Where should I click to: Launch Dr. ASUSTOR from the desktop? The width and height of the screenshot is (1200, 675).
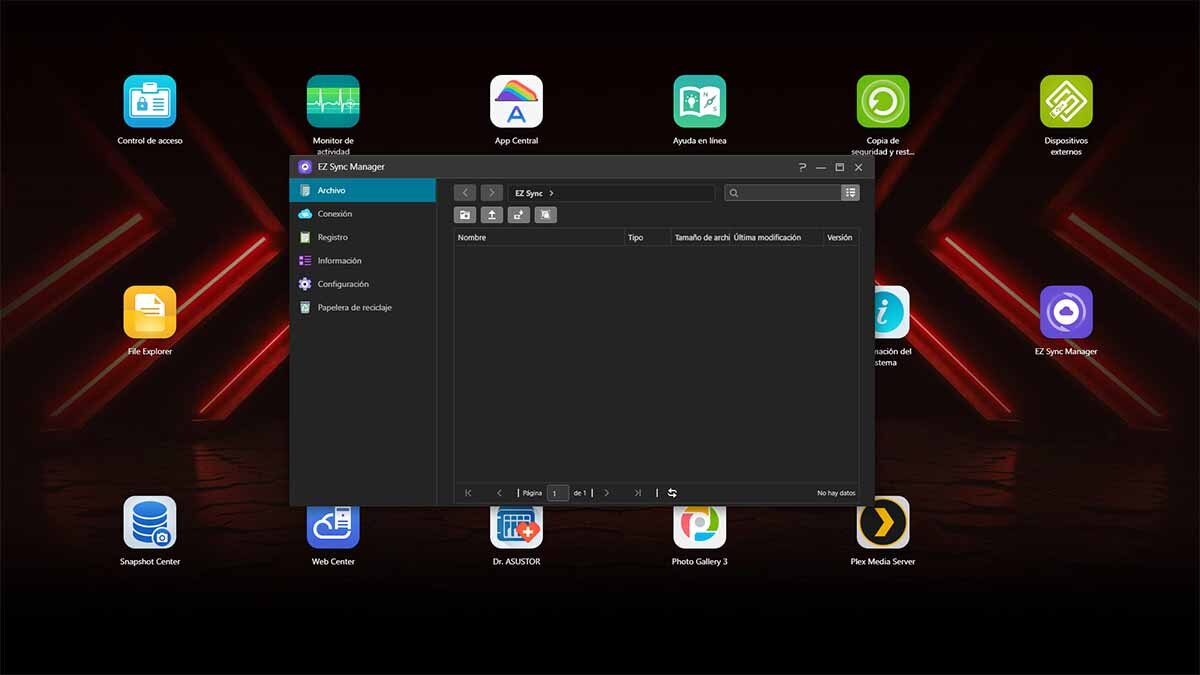coord(516,527)
